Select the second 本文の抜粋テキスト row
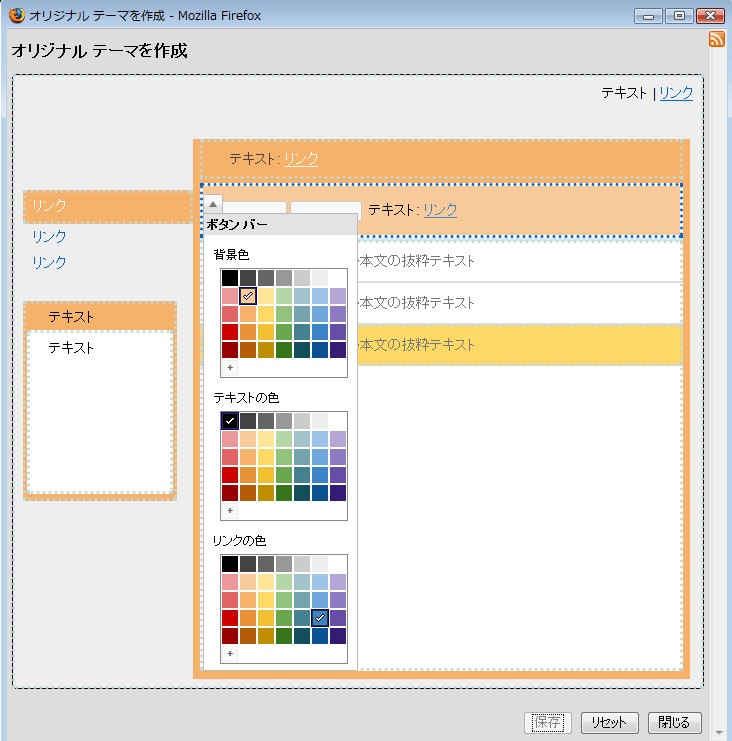The height and width of the screenshot is (741, 732). [519, 303]
